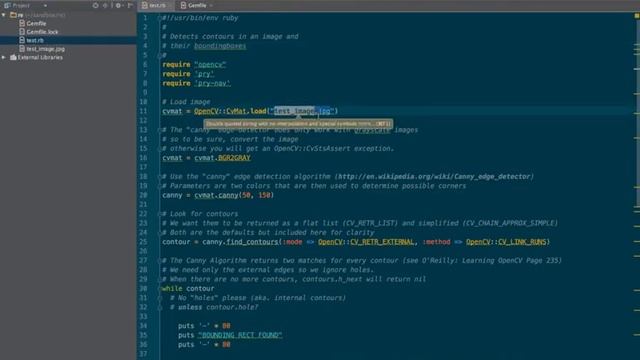Close the Gemfile editor tab
640x360 pixels.
pos(211,6)
